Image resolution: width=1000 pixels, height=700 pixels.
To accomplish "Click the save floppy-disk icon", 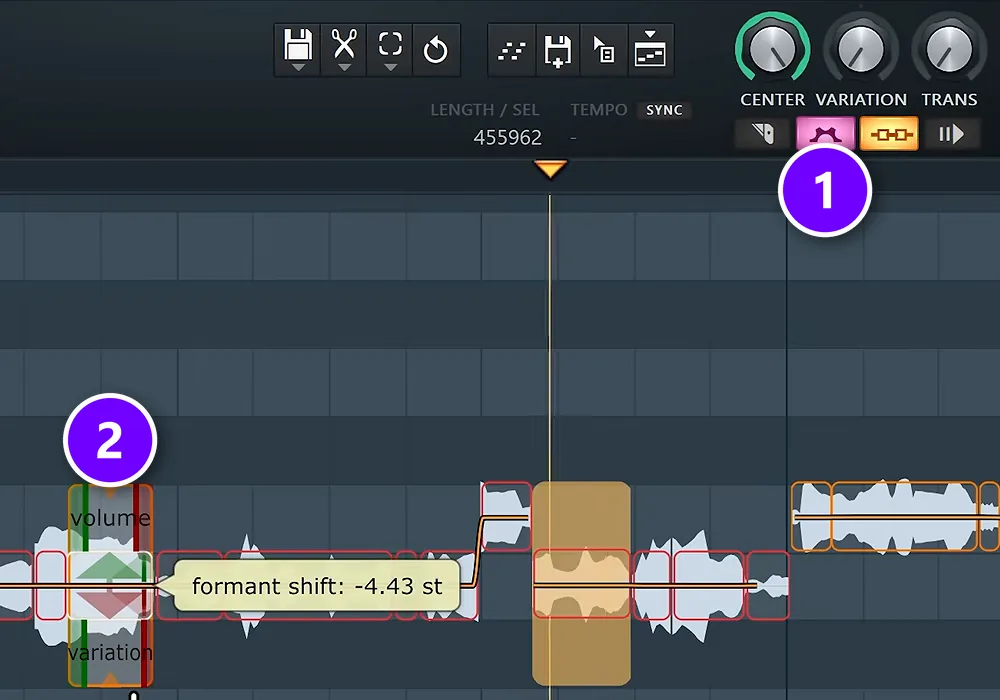I will point(297,45).
